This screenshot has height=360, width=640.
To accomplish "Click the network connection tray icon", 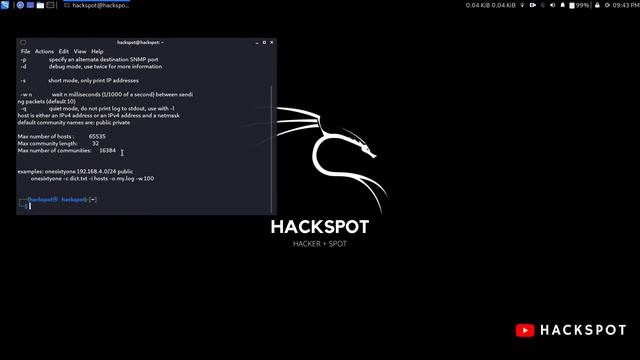I will [522, 5].
